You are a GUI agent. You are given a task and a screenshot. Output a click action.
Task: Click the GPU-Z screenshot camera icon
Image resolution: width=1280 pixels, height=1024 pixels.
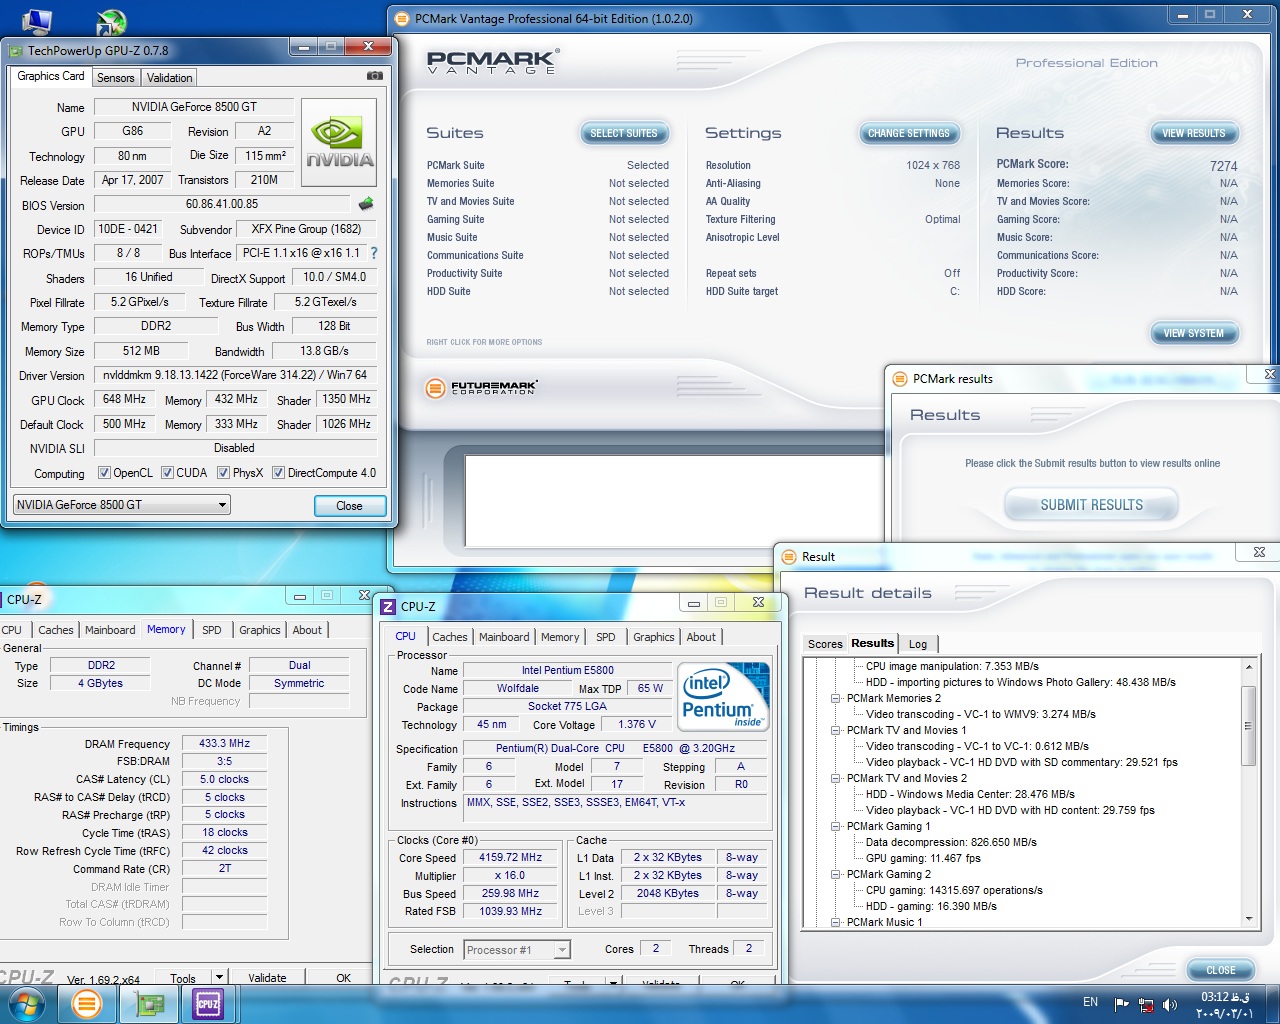[x=375, y=76]
